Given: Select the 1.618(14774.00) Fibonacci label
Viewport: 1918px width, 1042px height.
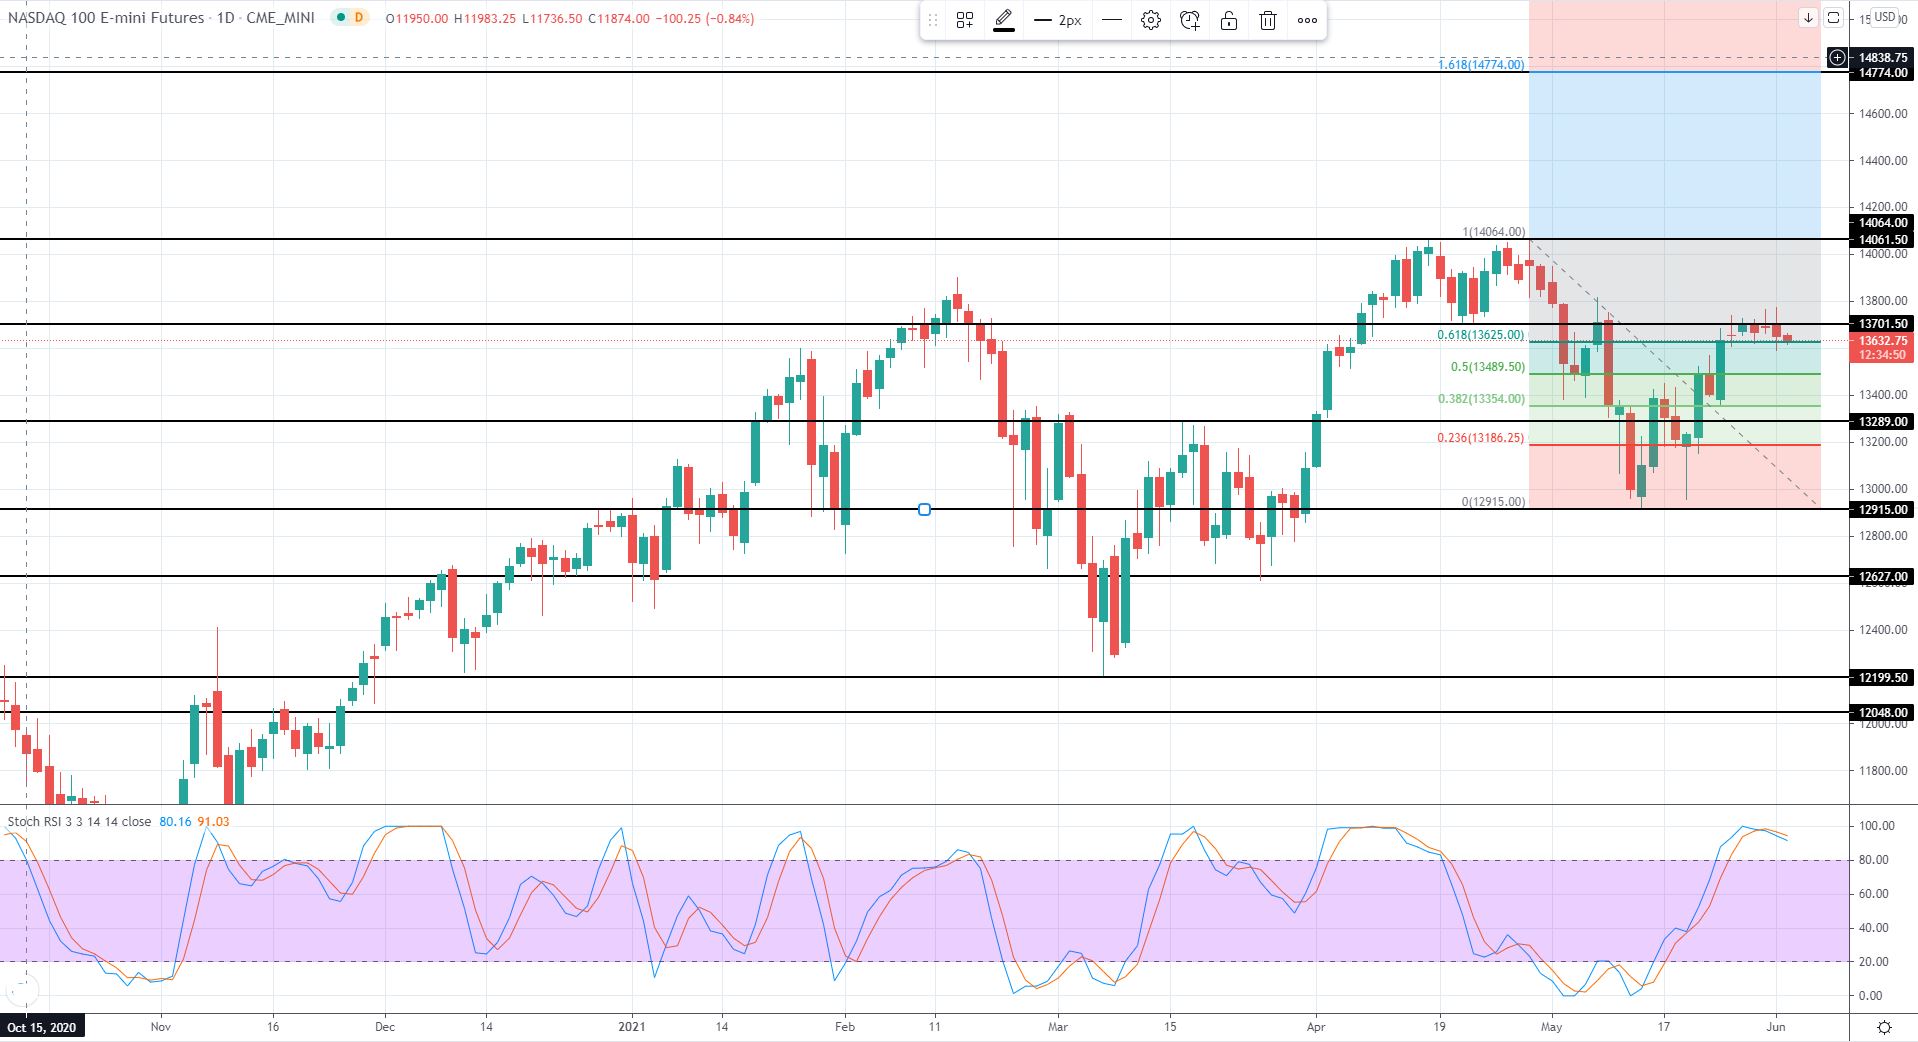Looking at the screenshot, I should click(1481, 65).
